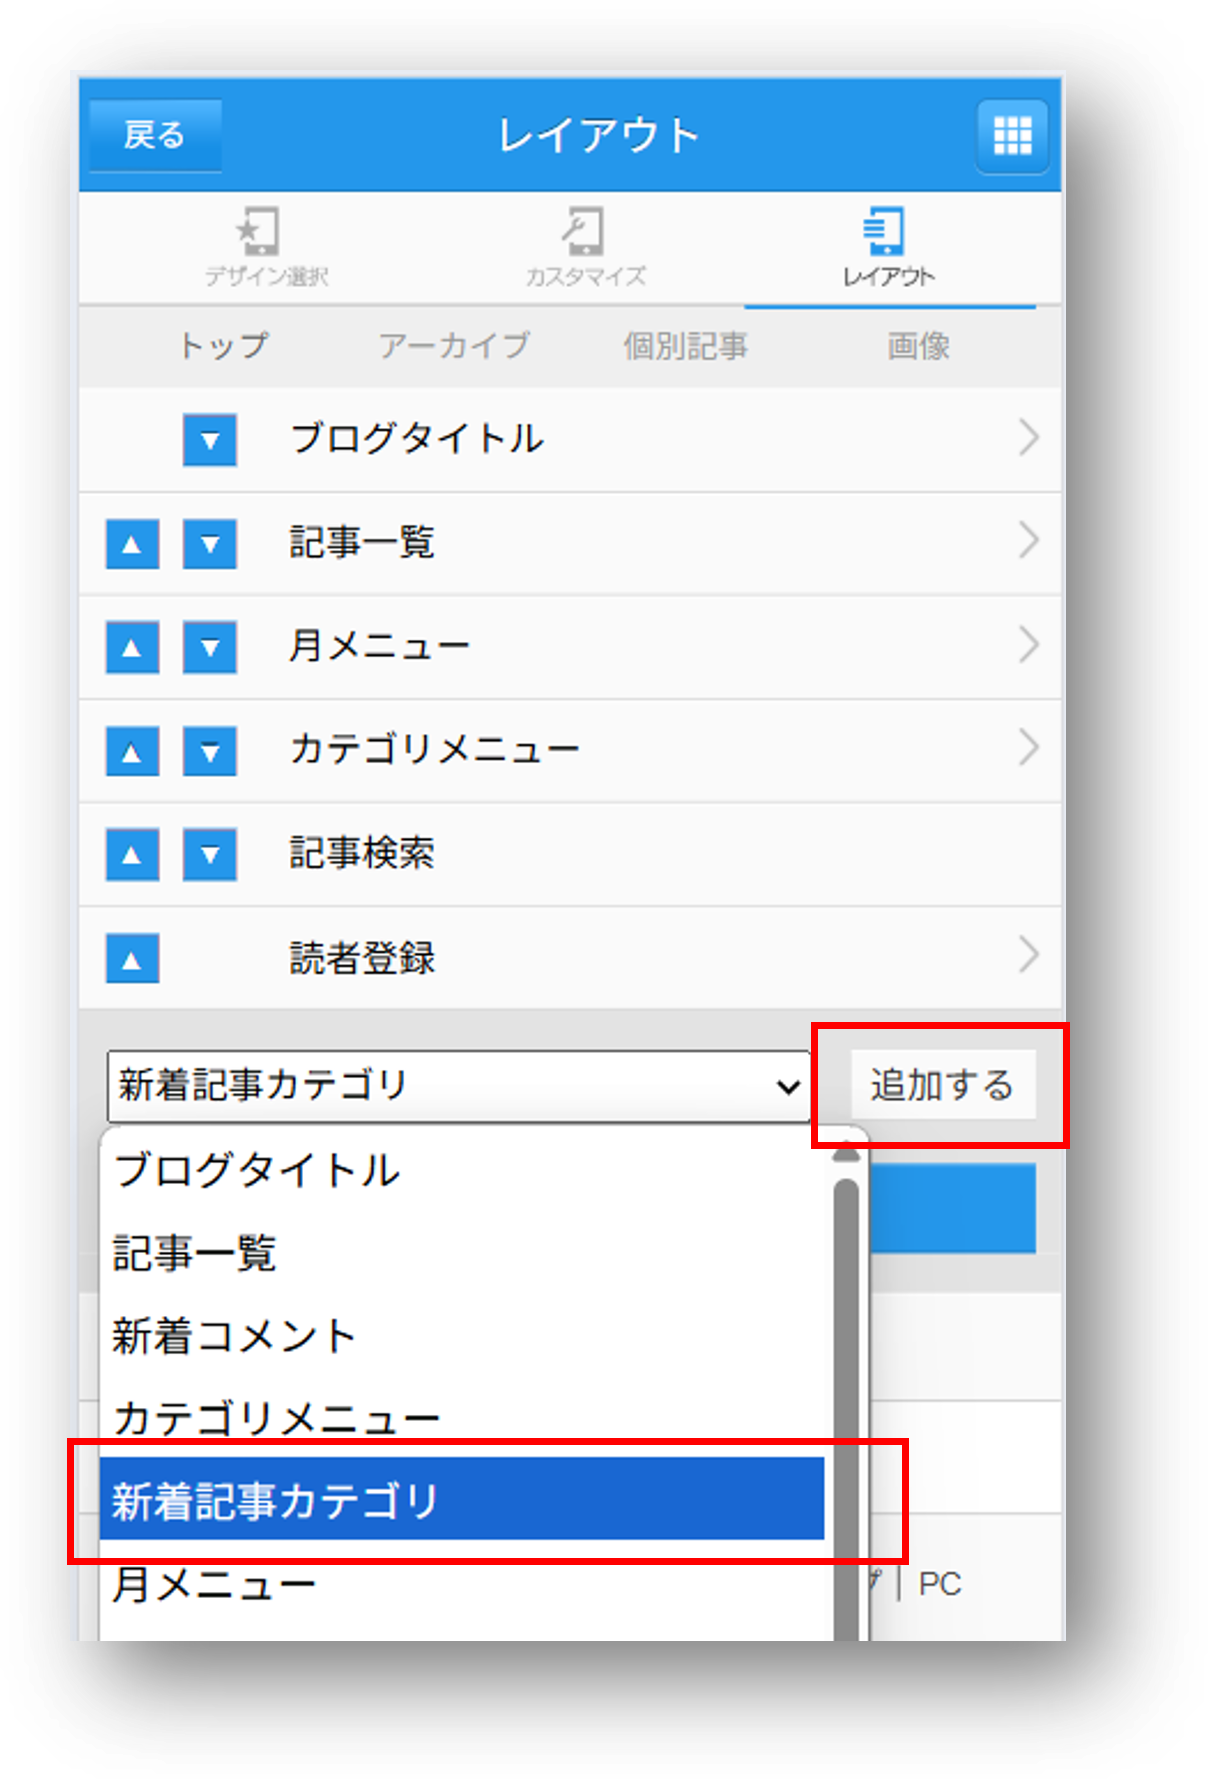Move 記事一覧 up with arrow
The width and height of the screenshot is (1208, 1783).
(132, 544)
